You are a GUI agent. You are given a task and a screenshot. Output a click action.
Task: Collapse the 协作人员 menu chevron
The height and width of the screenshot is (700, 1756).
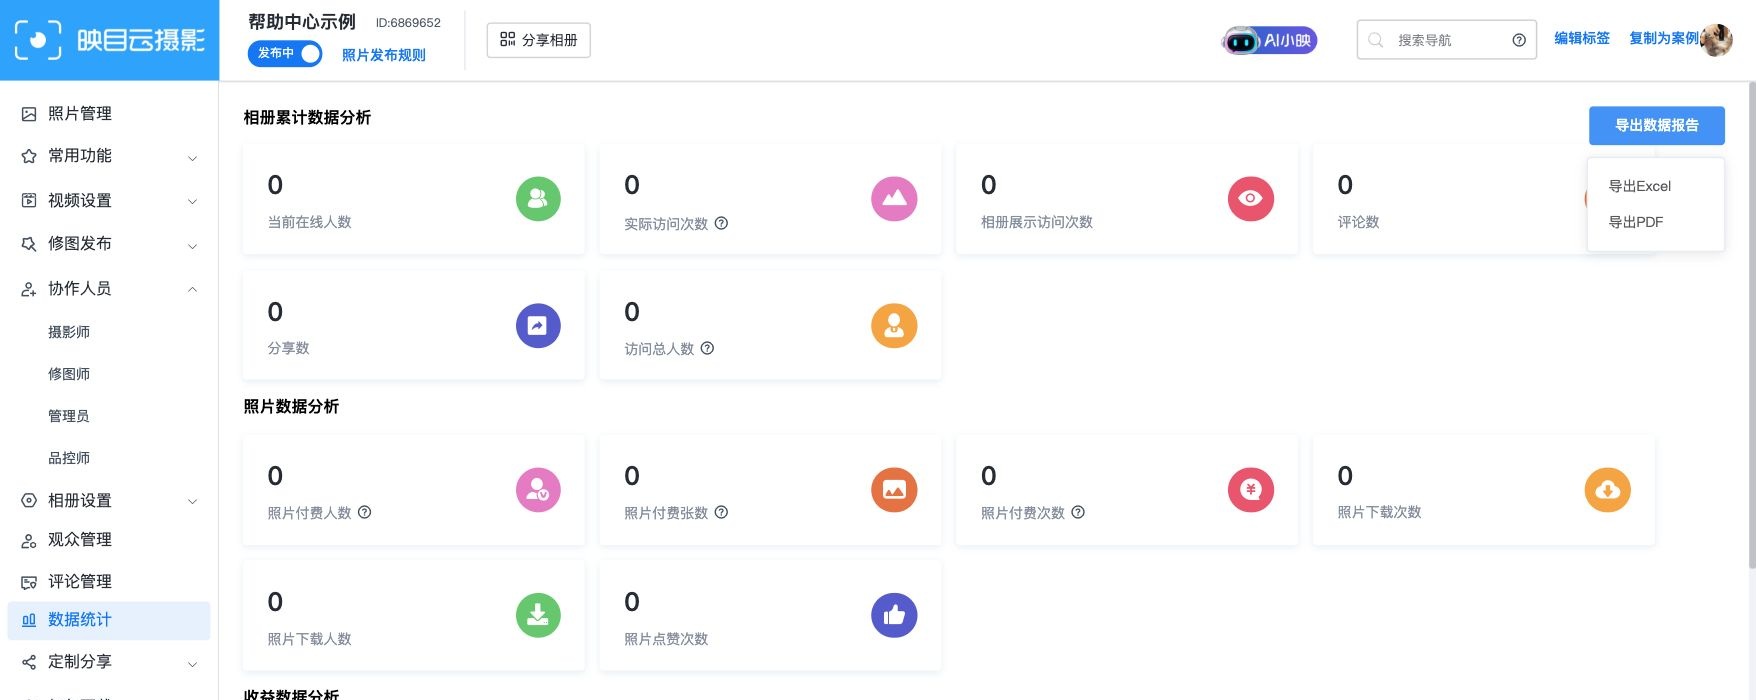coord(193,290)
